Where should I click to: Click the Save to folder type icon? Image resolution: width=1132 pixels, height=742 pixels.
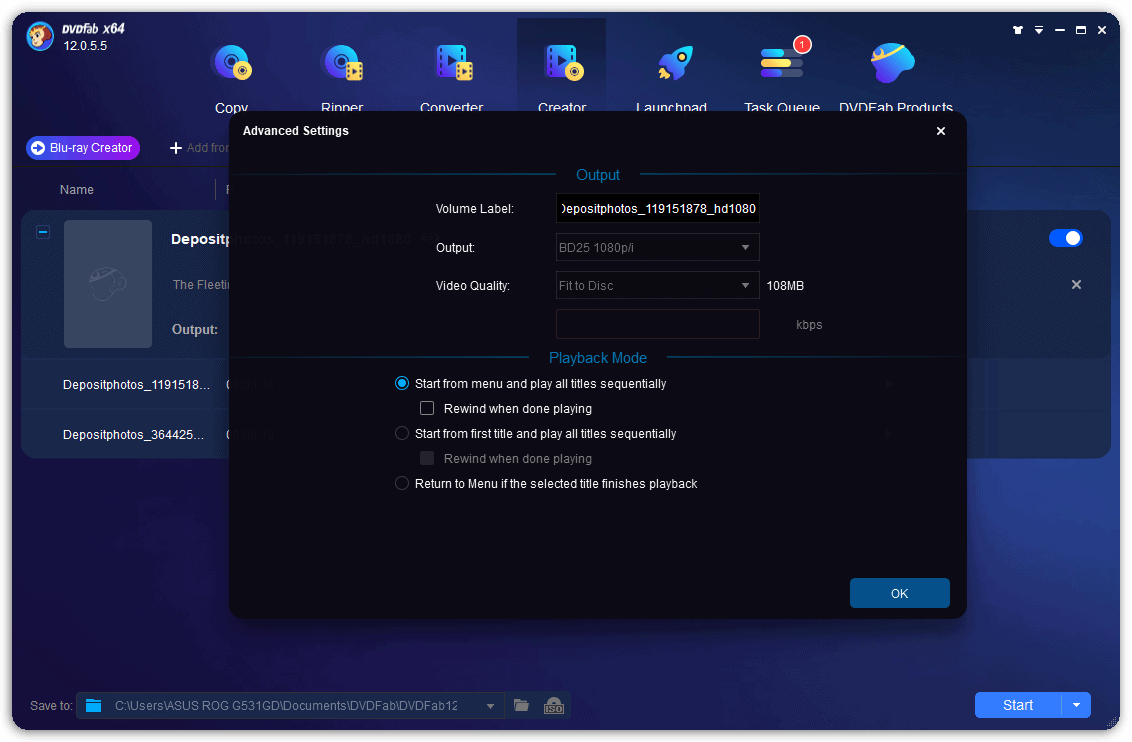tap(94, 705)
